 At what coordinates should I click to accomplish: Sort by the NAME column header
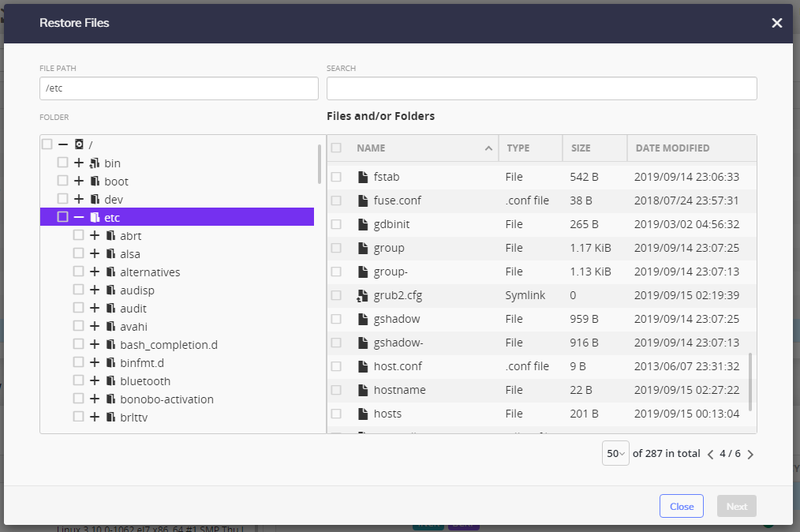coord(371,148)
